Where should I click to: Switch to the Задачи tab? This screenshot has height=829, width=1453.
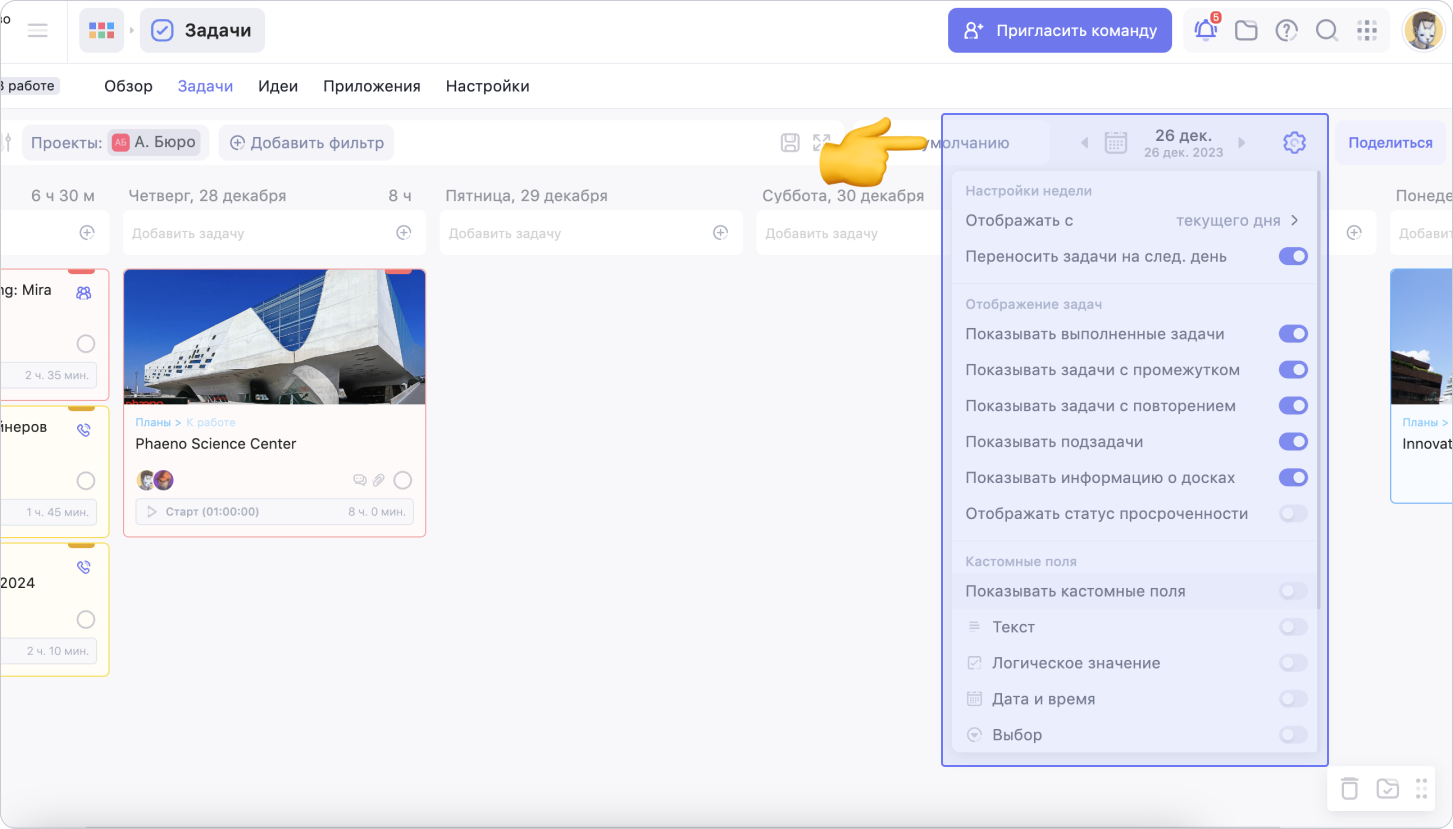(205, 86)
